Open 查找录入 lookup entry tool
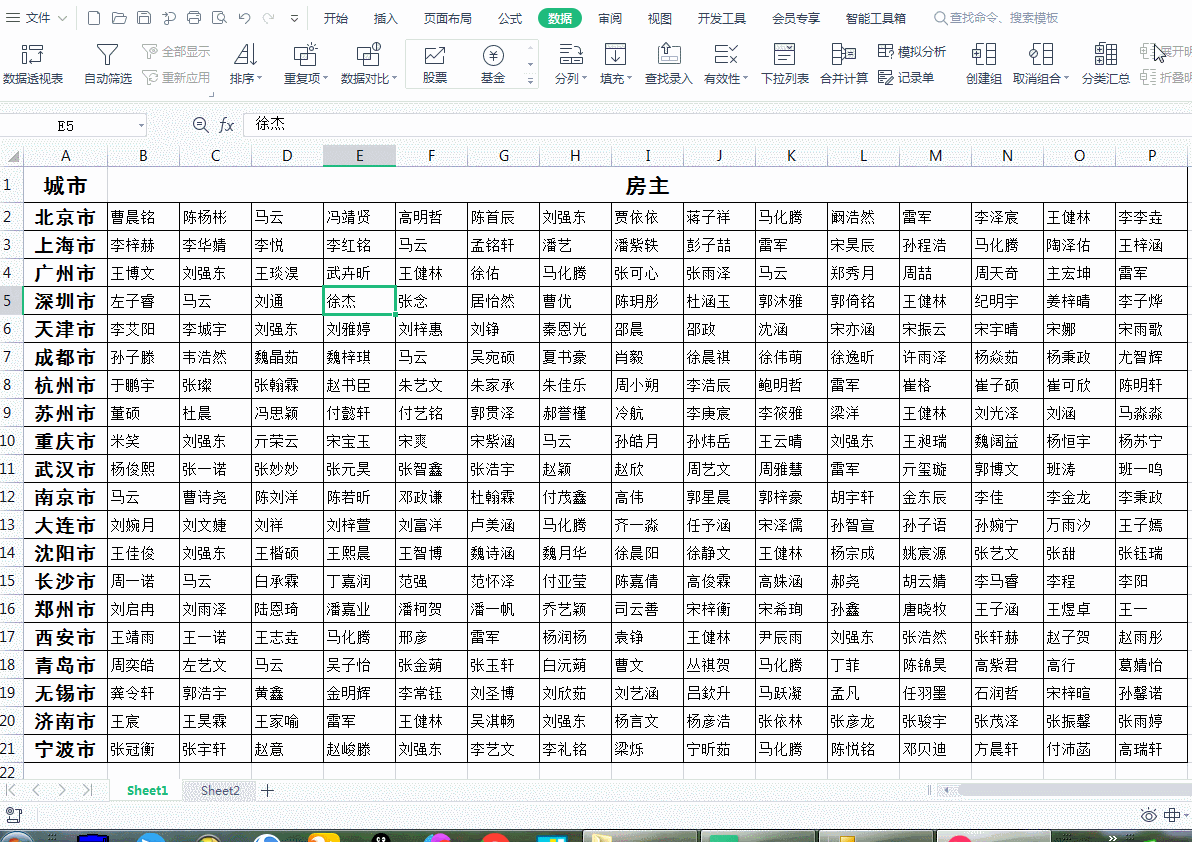The width and height of the screenshot is (1192, 842). click(668, 64)
